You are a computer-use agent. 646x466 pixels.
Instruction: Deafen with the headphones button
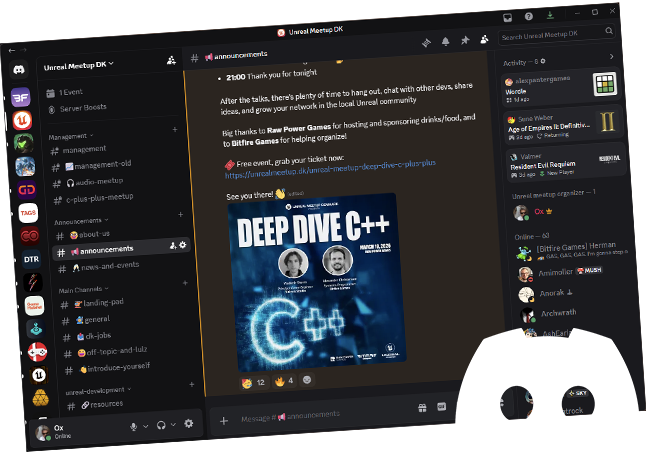click(x=161, y=425)
